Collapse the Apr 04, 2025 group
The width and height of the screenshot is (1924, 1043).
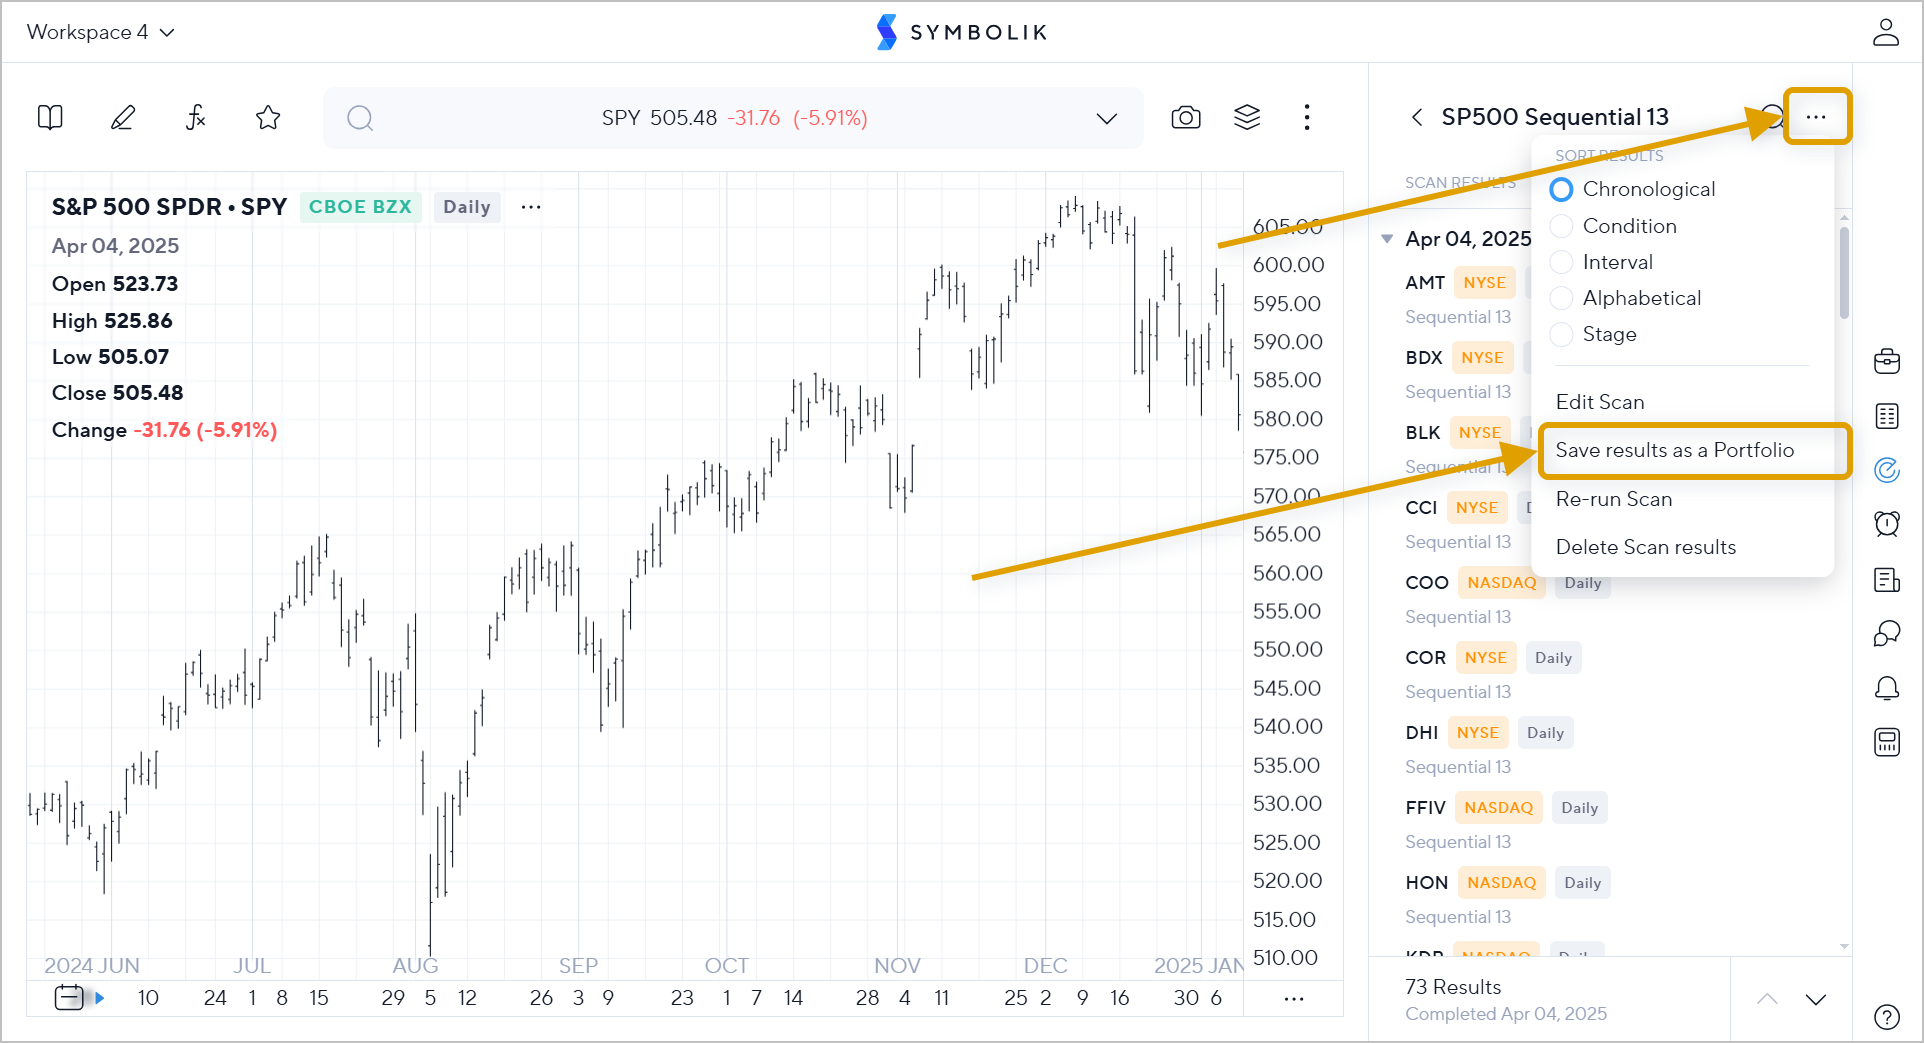(1387, 239)
